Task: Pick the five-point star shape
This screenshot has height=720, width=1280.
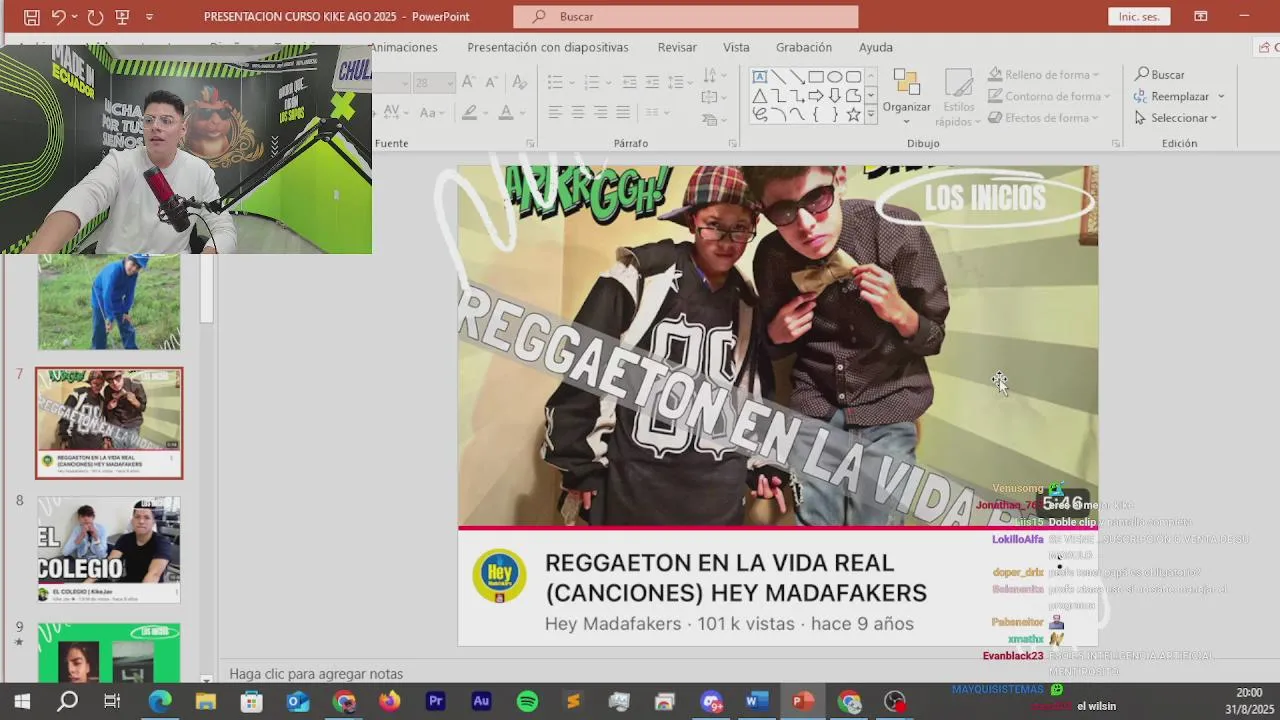Action: pos(853,114)
